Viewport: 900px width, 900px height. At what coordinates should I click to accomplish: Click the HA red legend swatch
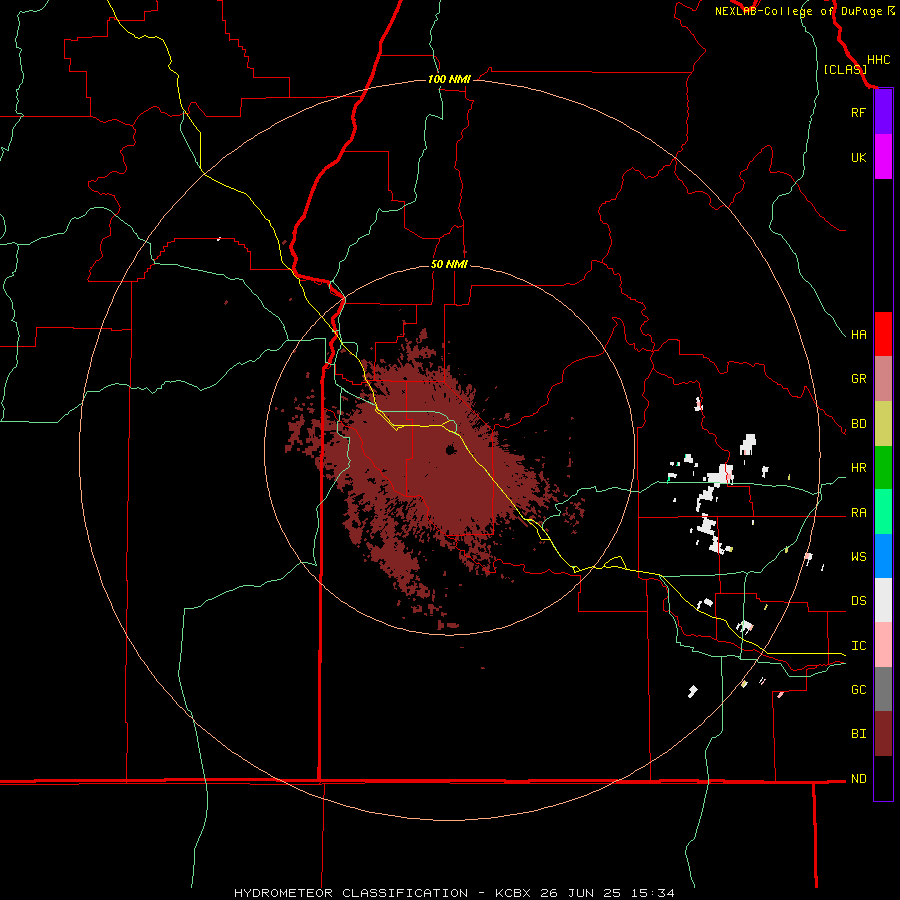[883, 334]
